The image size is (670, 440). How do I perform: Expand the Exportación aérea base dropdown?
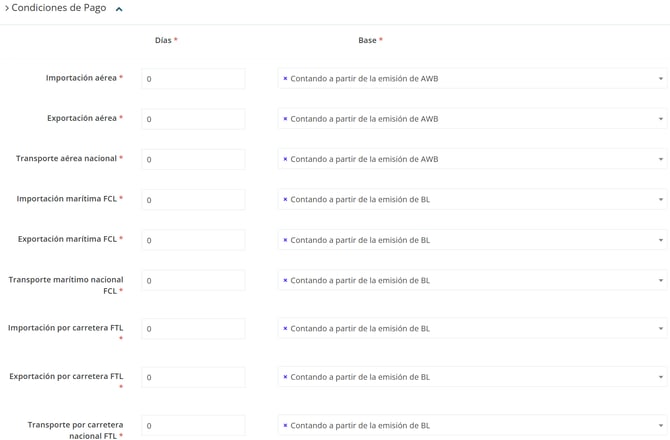(660, 119)
